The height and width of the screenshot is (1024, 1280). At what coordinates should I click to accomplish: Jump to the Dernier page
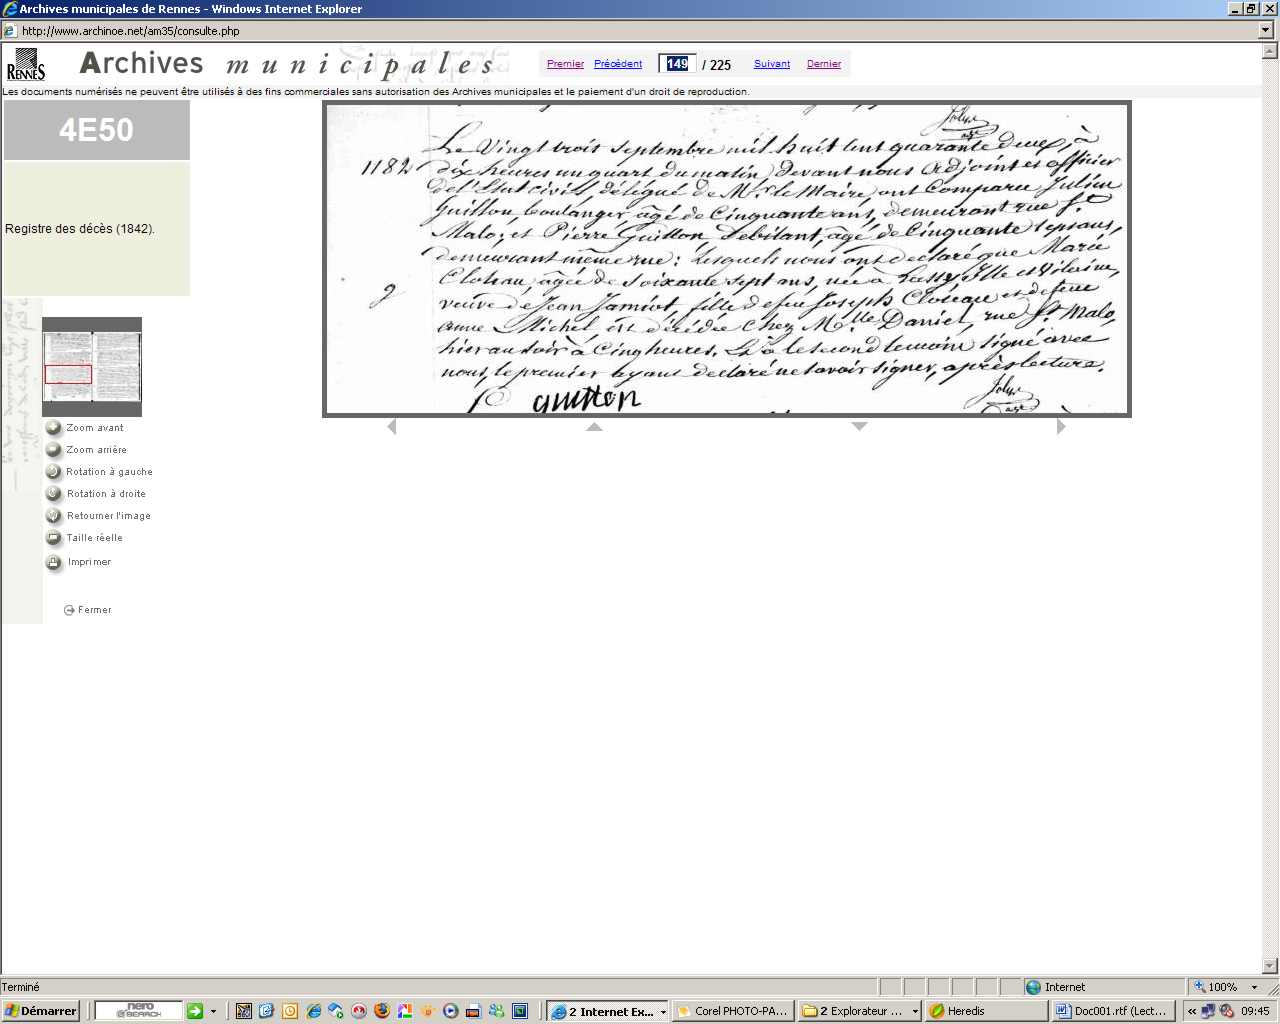coord(824,64)
